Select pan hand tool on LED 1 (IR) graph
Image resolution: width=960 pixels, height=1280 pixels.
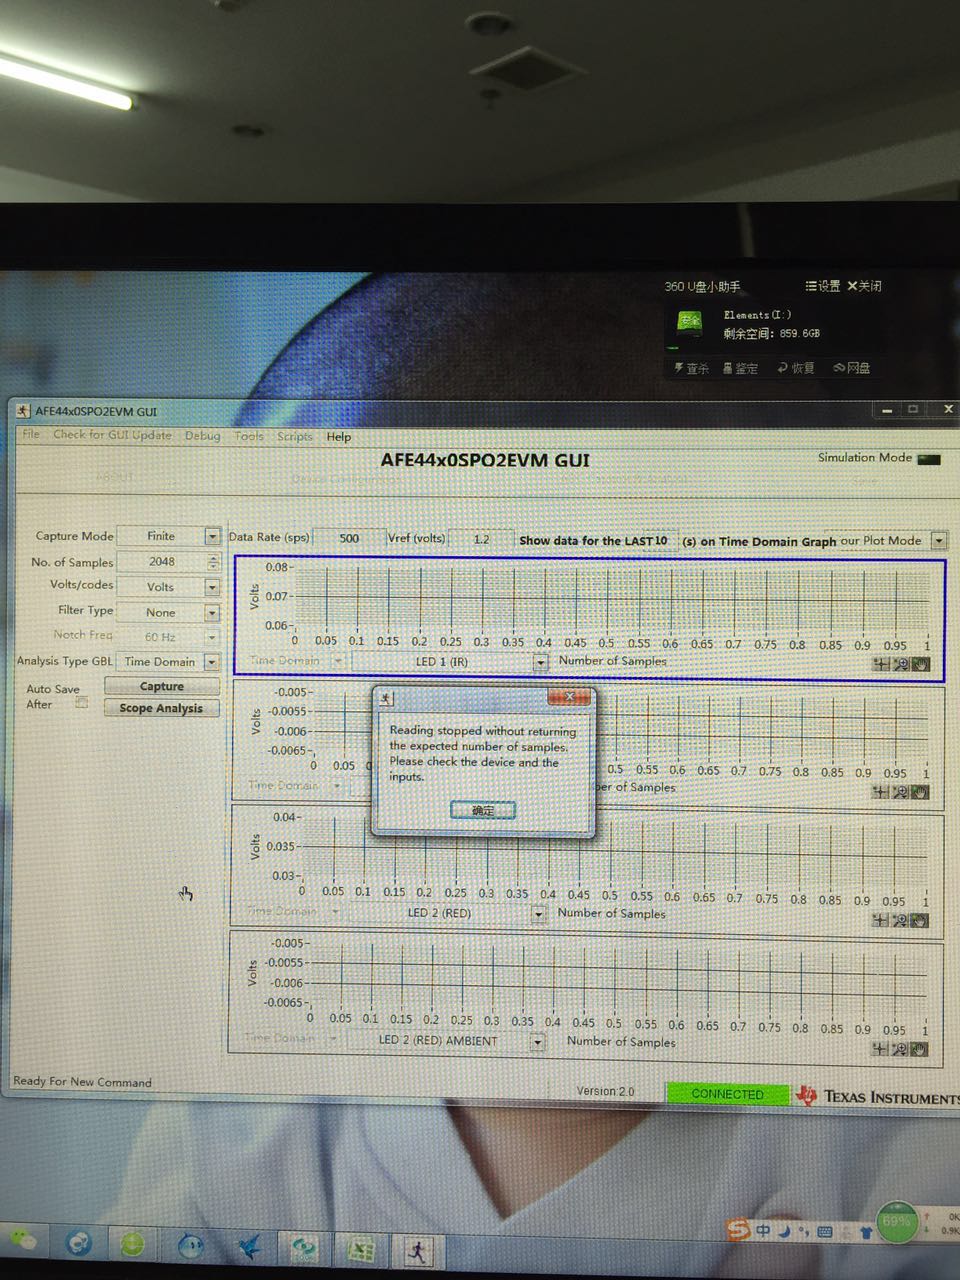coord(920,664)
